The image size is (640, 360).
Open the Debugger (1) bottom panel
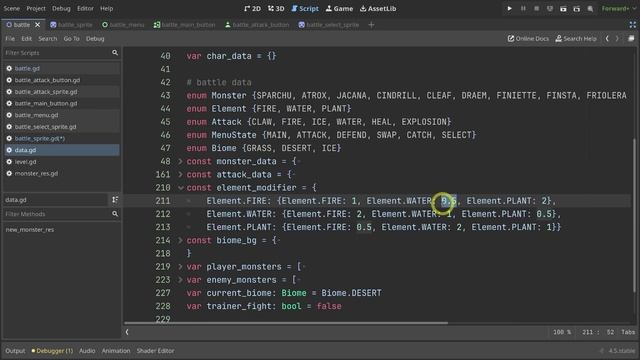tap(52, 351)
